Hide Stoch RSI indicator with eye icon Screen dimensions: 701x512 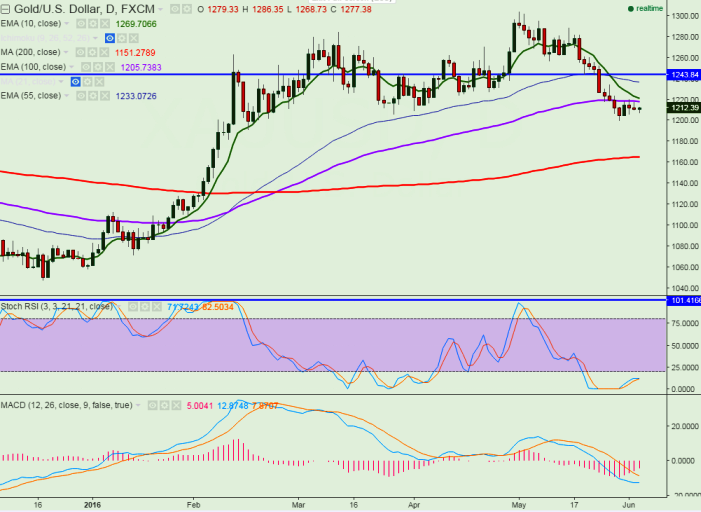[133, 307]
